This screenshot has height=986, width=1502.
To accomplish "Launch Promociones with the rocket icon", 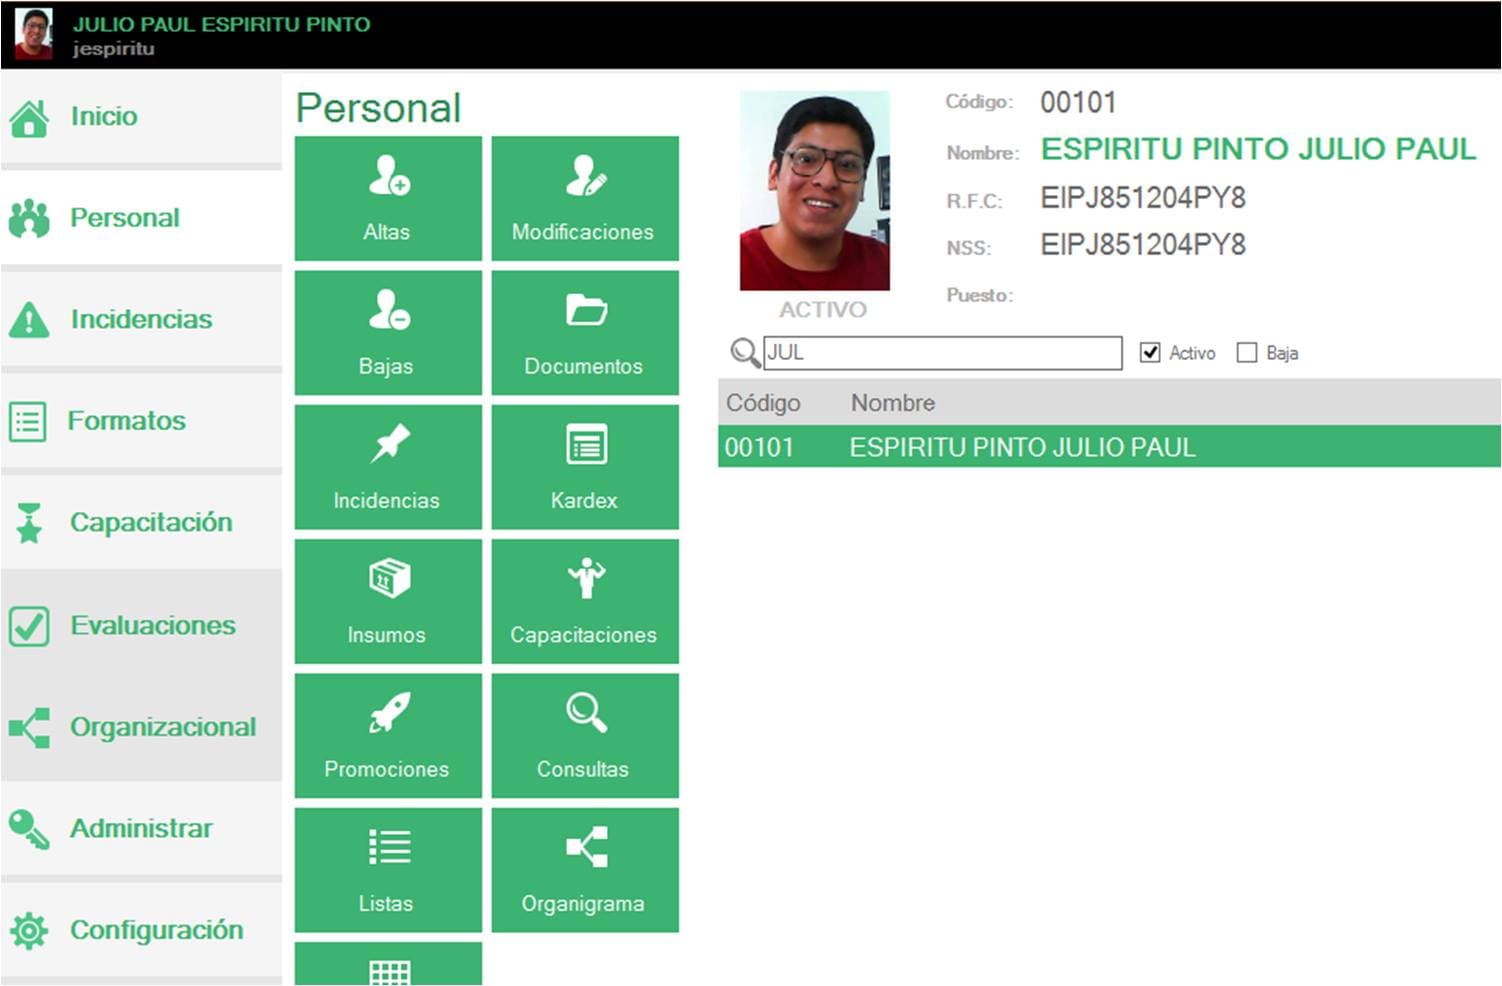I will (387, 735).
